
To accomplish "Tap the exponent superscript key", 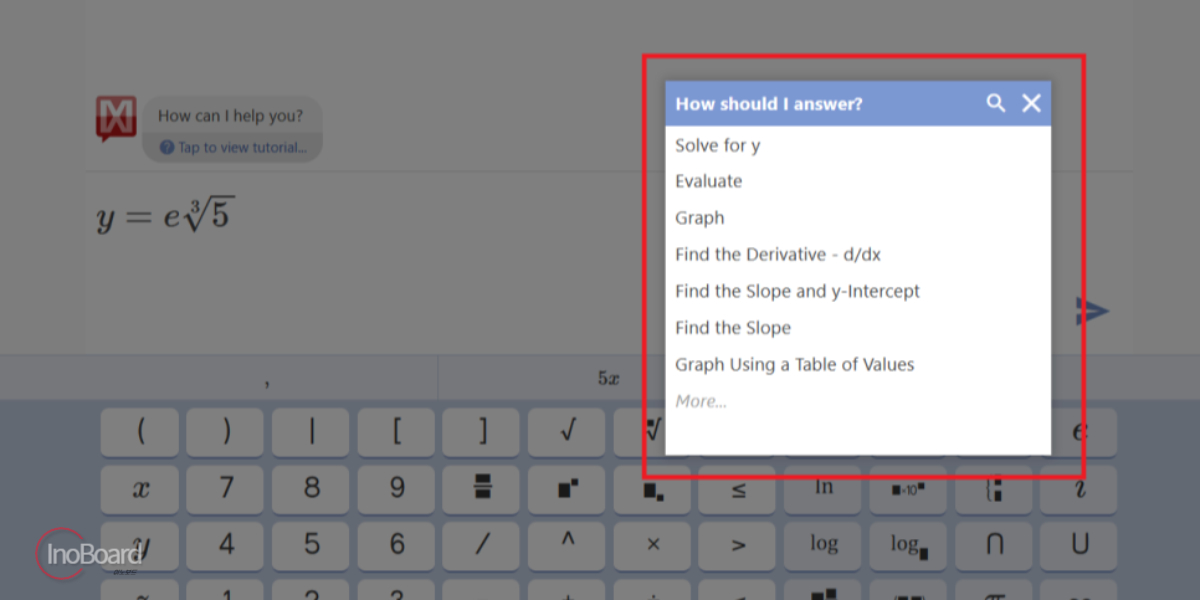I will [567, 488].
